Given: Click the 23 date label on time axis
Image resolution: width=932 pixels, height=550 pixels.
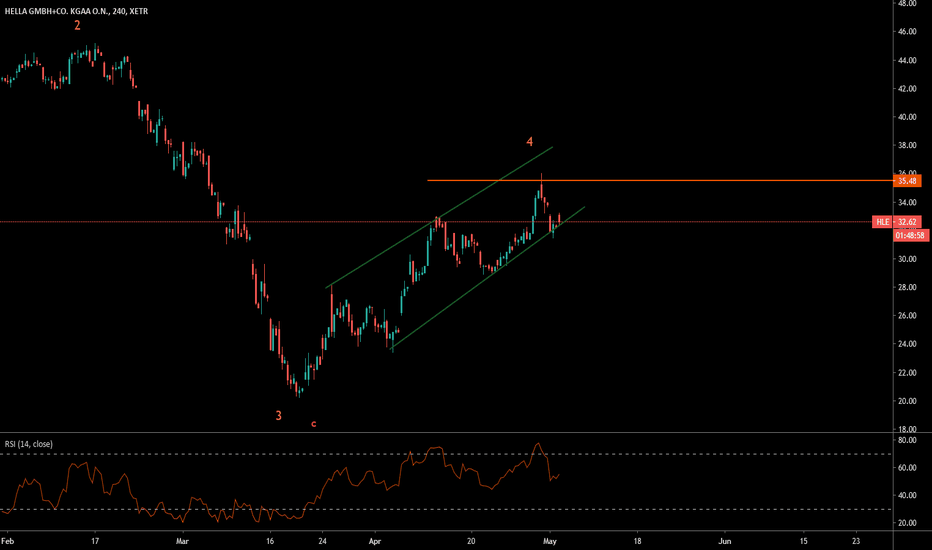Looking at the screenshot, I should (856, 541).
